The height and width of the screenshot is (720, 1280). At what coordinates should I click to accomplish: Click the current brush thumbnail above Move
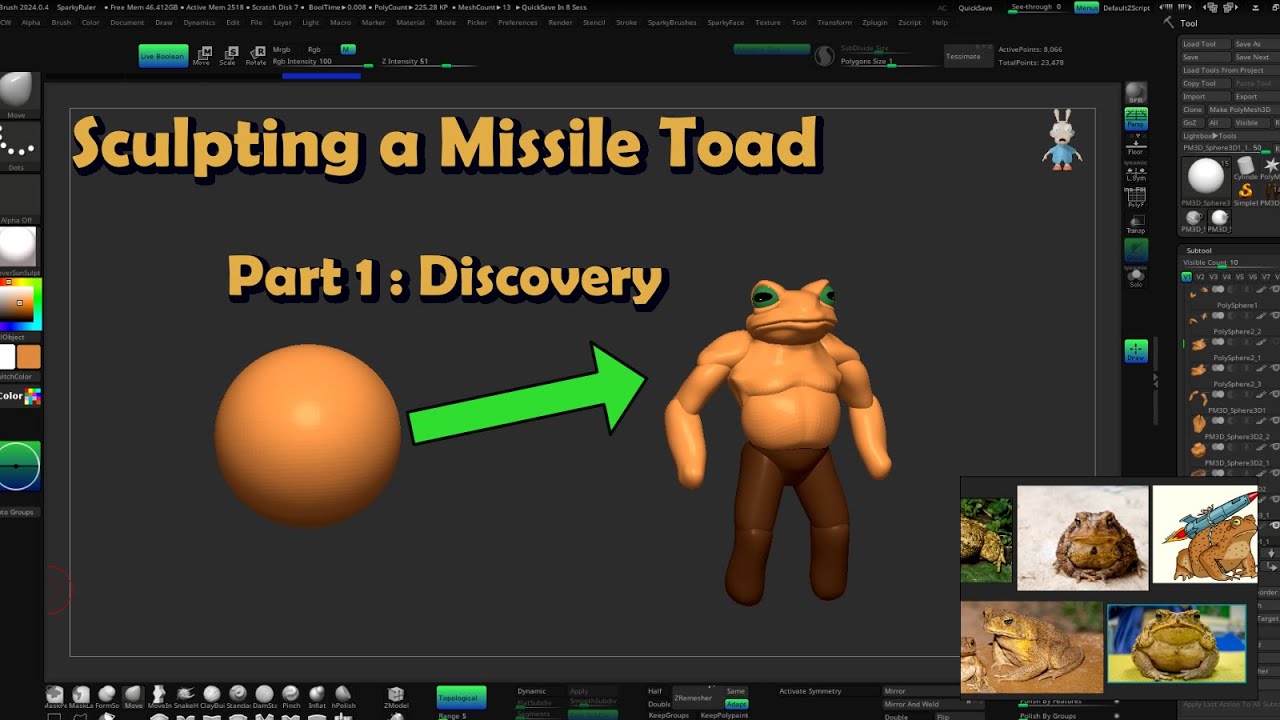coord(16,92)
